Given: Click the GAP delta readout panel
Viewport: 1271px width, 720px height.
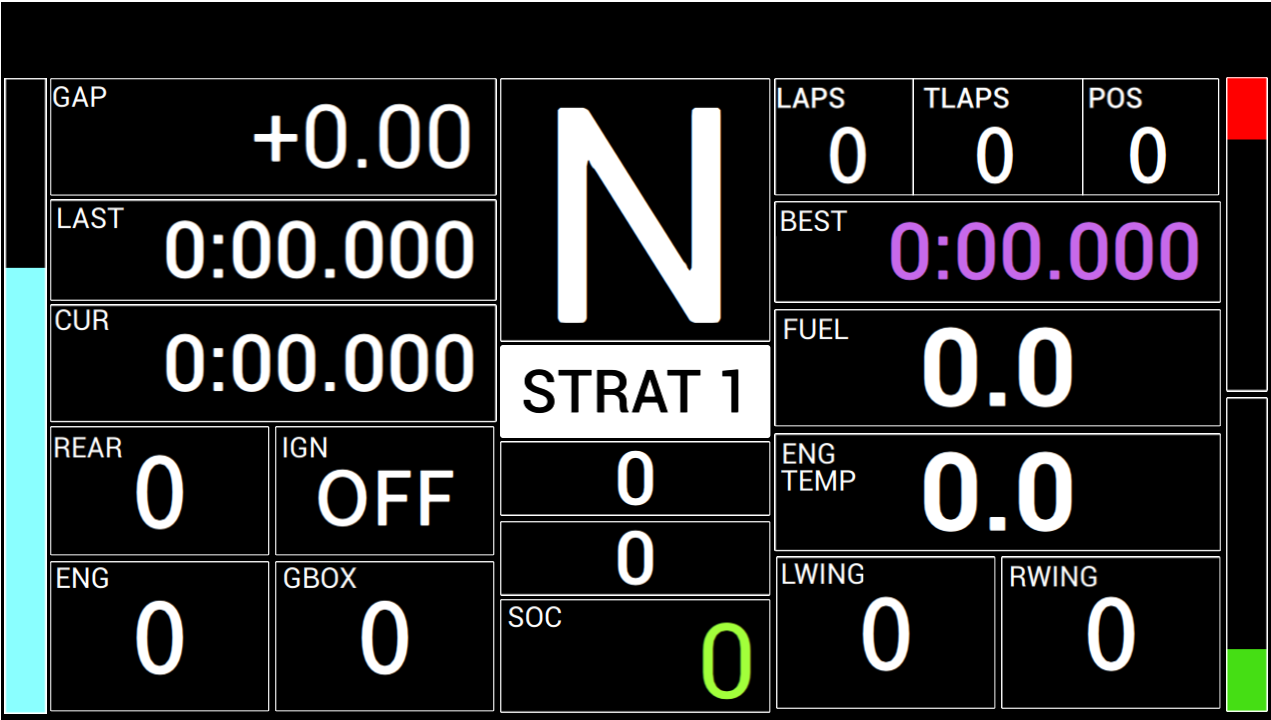Looking at the screenshot, I should [273, 137].
